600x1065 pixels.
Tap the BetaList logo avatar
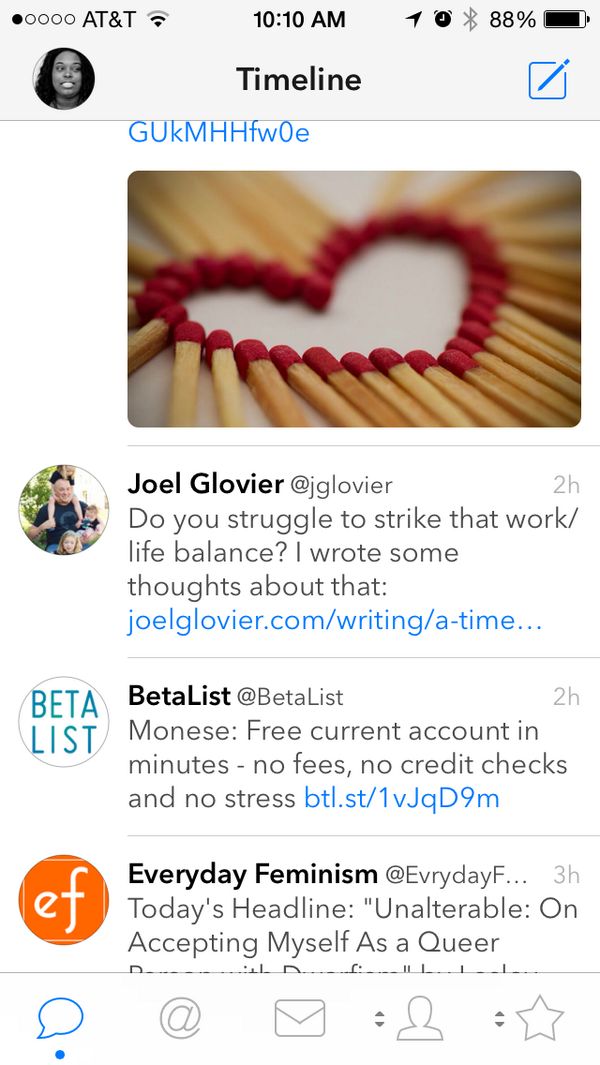[64, 722]
